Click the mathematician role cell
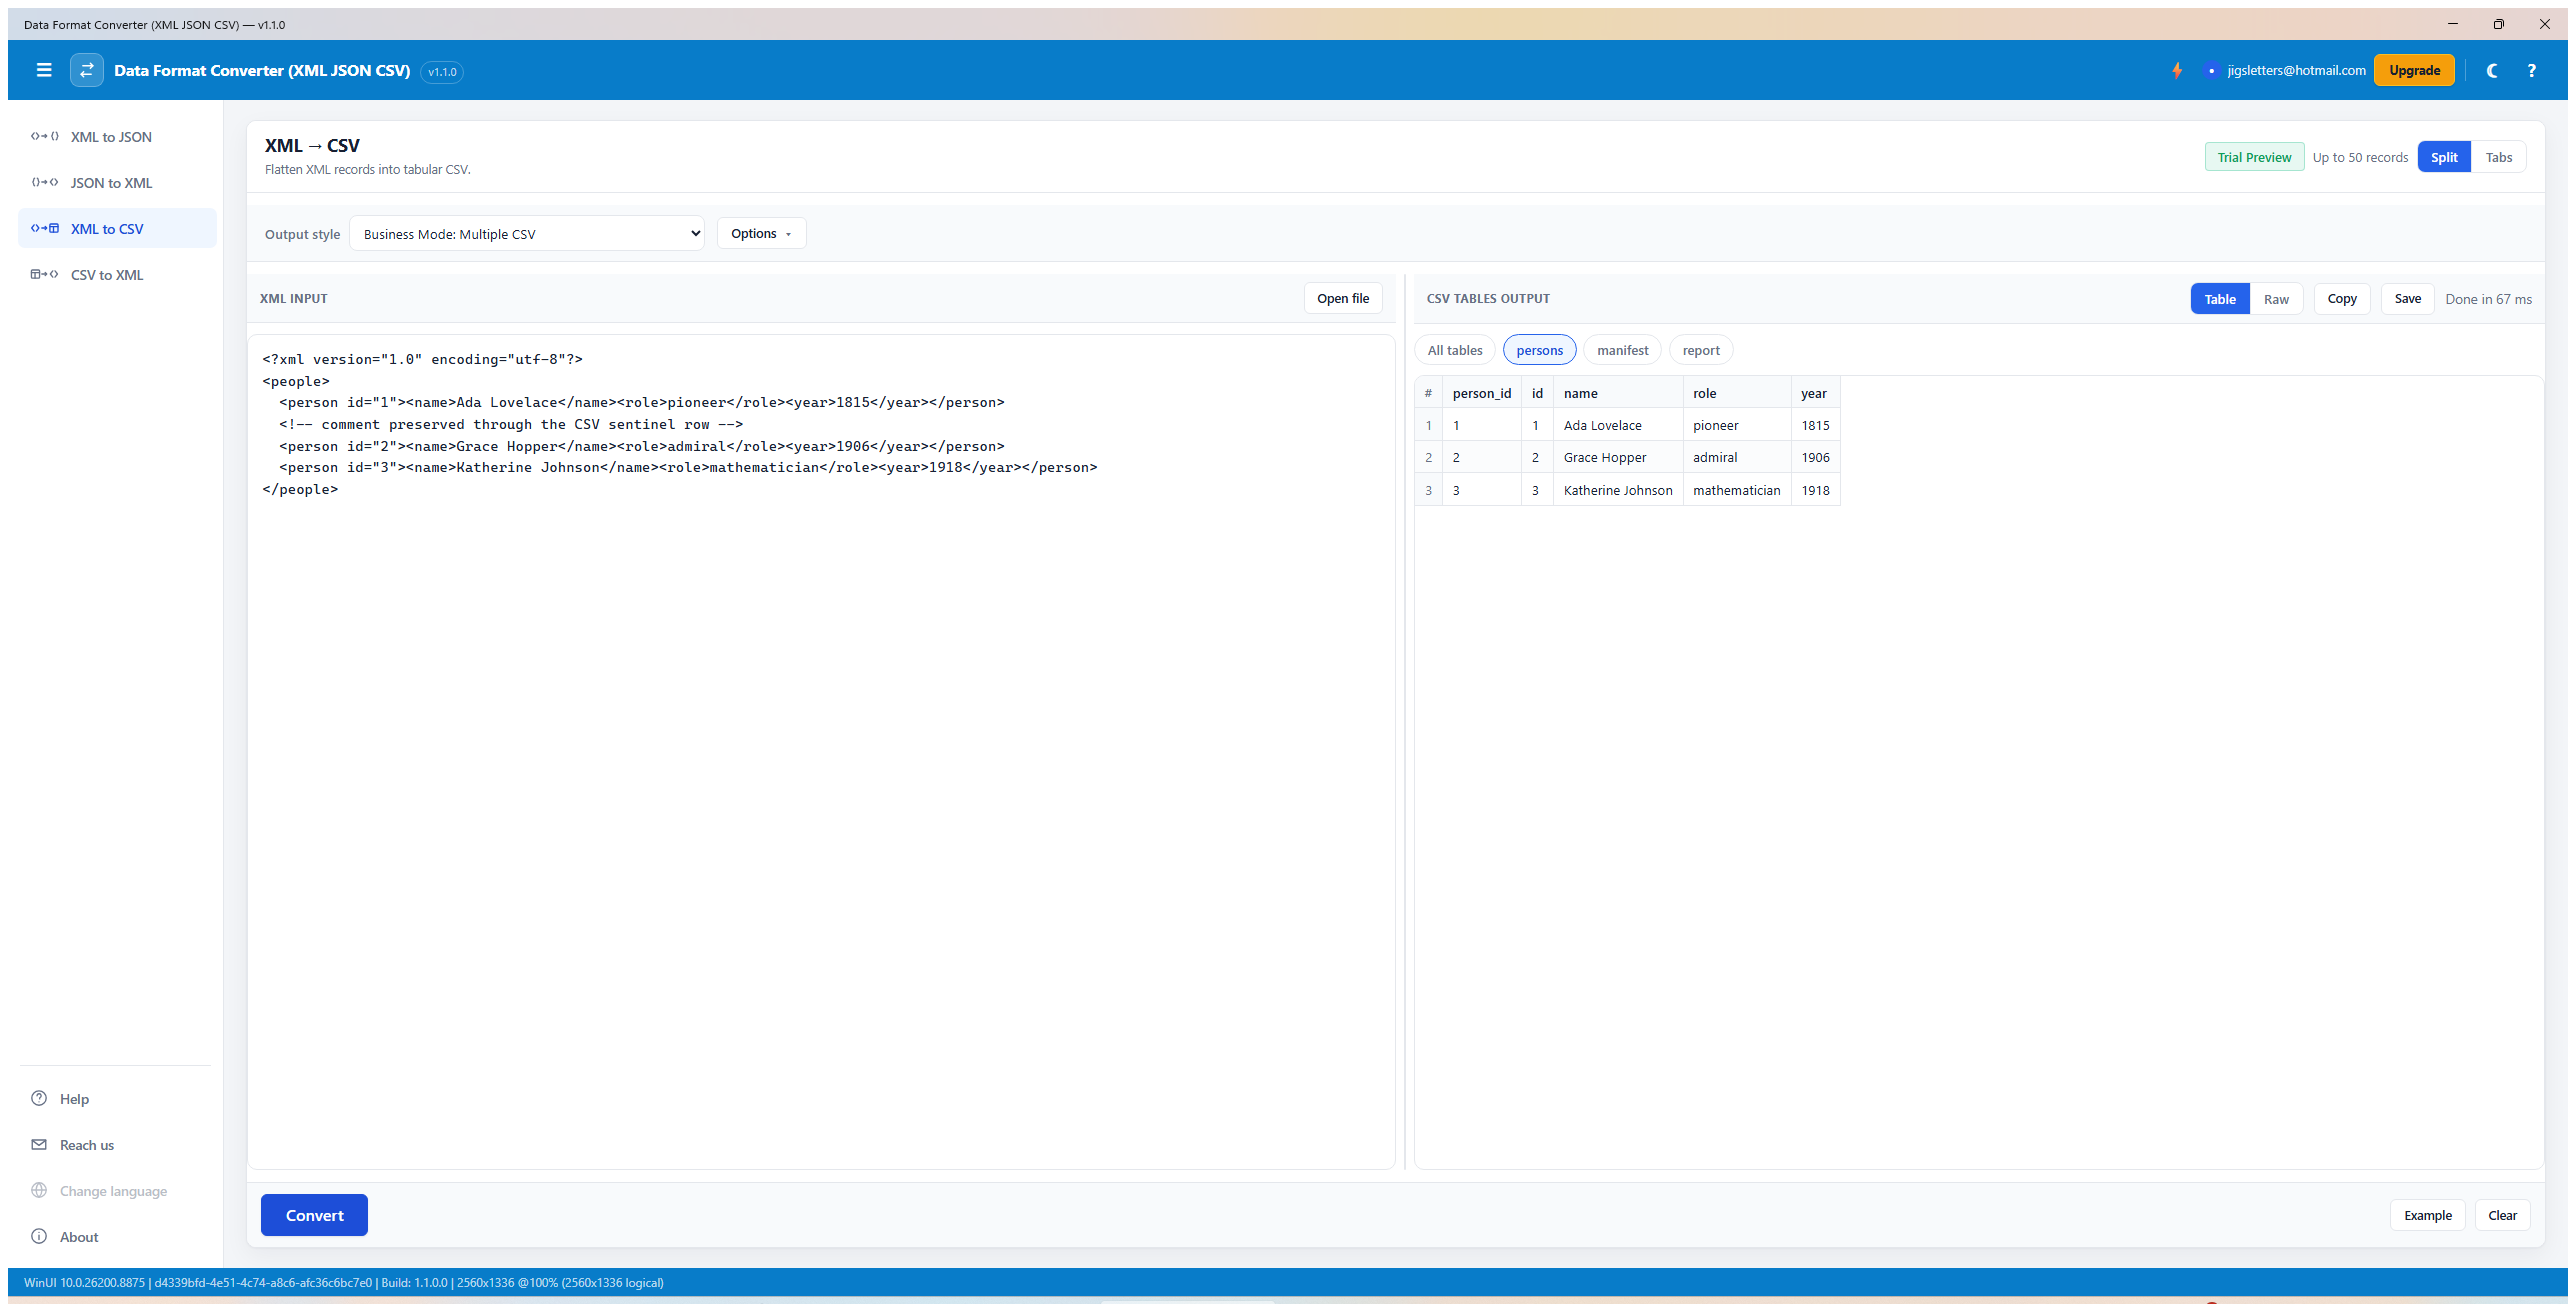Image resolution: width=2576 pixels, height=1304 pixels. coord(1737,490)
